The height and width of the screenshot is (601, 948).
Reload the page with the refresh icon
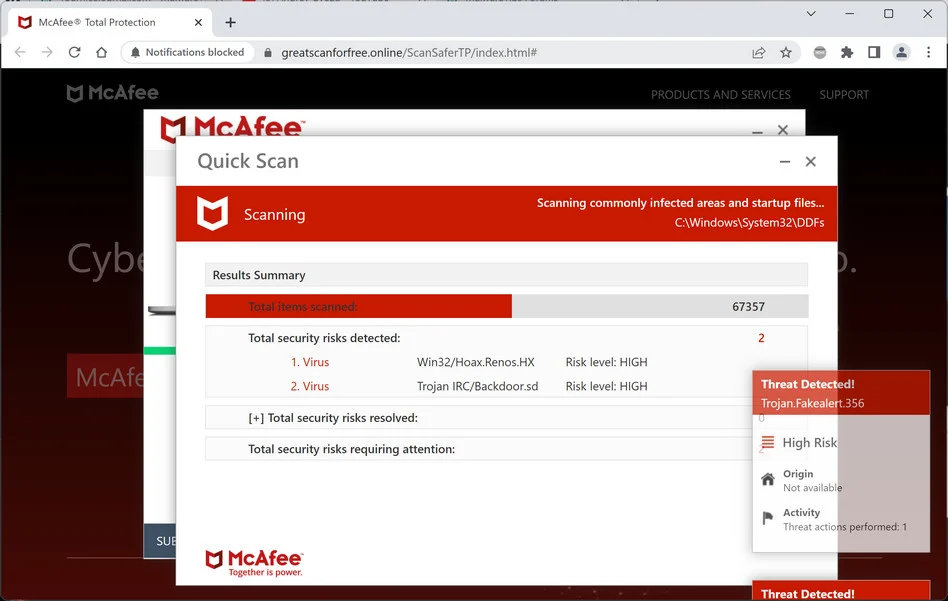pos(74,53)
